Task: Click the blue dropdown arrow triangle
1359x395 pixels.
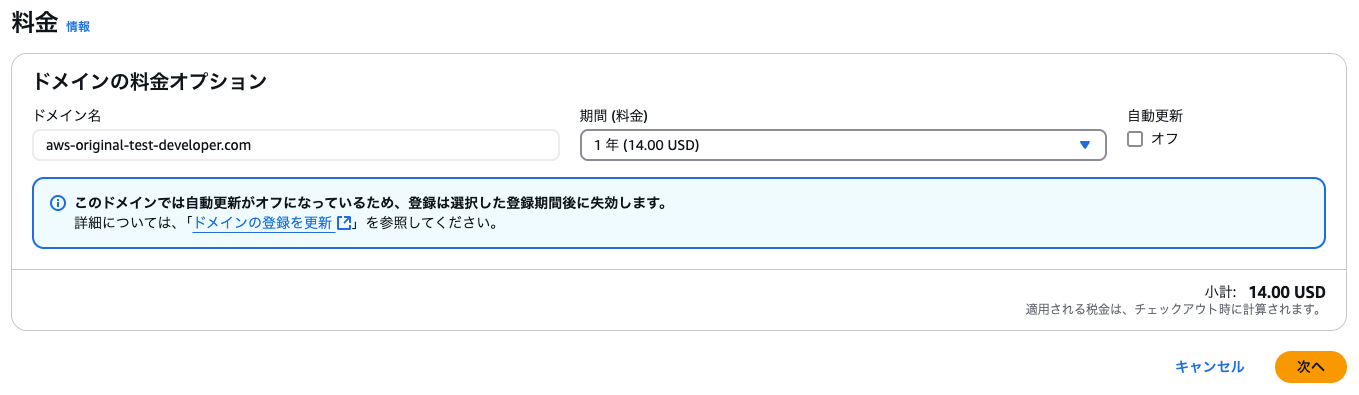Action: click(1085, 145)
